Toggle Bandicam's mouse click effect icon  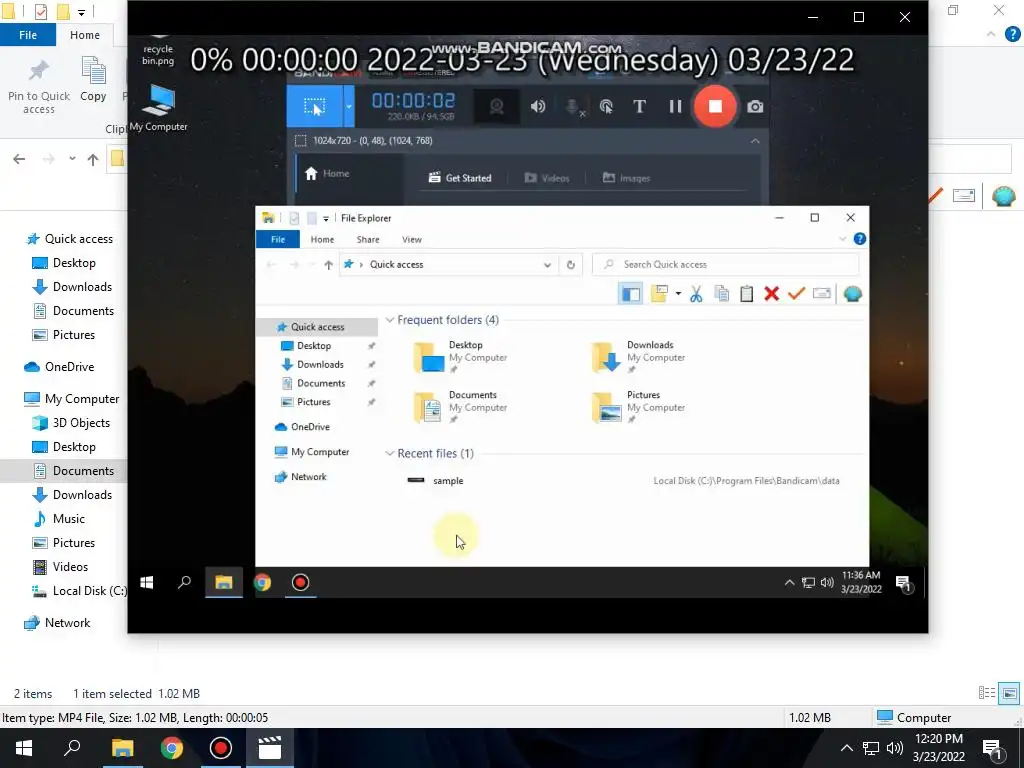point(606,106)
